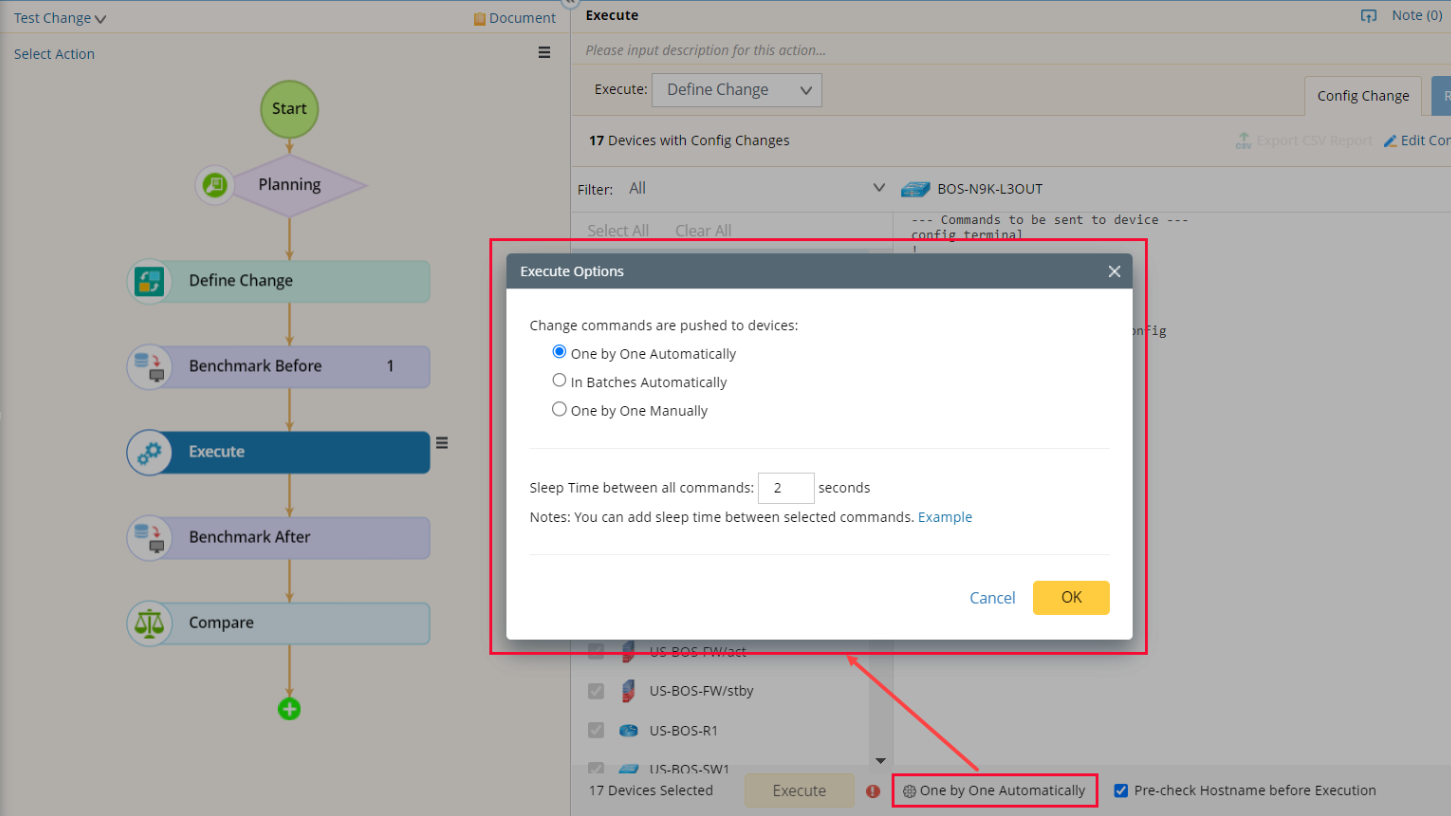The image size is (1451, 816).
Task: Click the Compare scales icon
Action: pos(149,623)
